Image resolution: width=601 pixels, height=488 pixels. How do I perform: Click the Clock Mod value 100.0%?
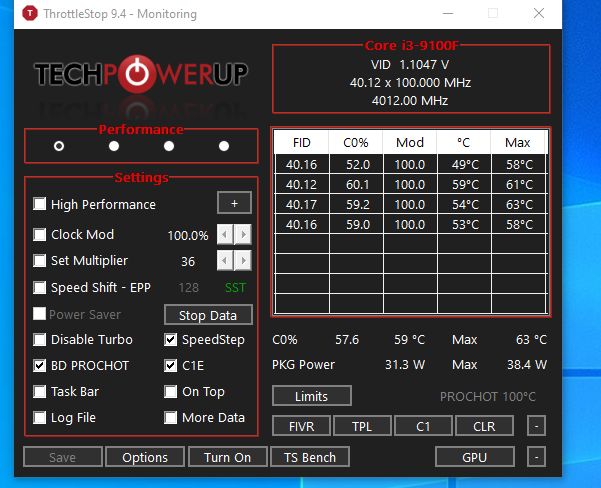188,235
